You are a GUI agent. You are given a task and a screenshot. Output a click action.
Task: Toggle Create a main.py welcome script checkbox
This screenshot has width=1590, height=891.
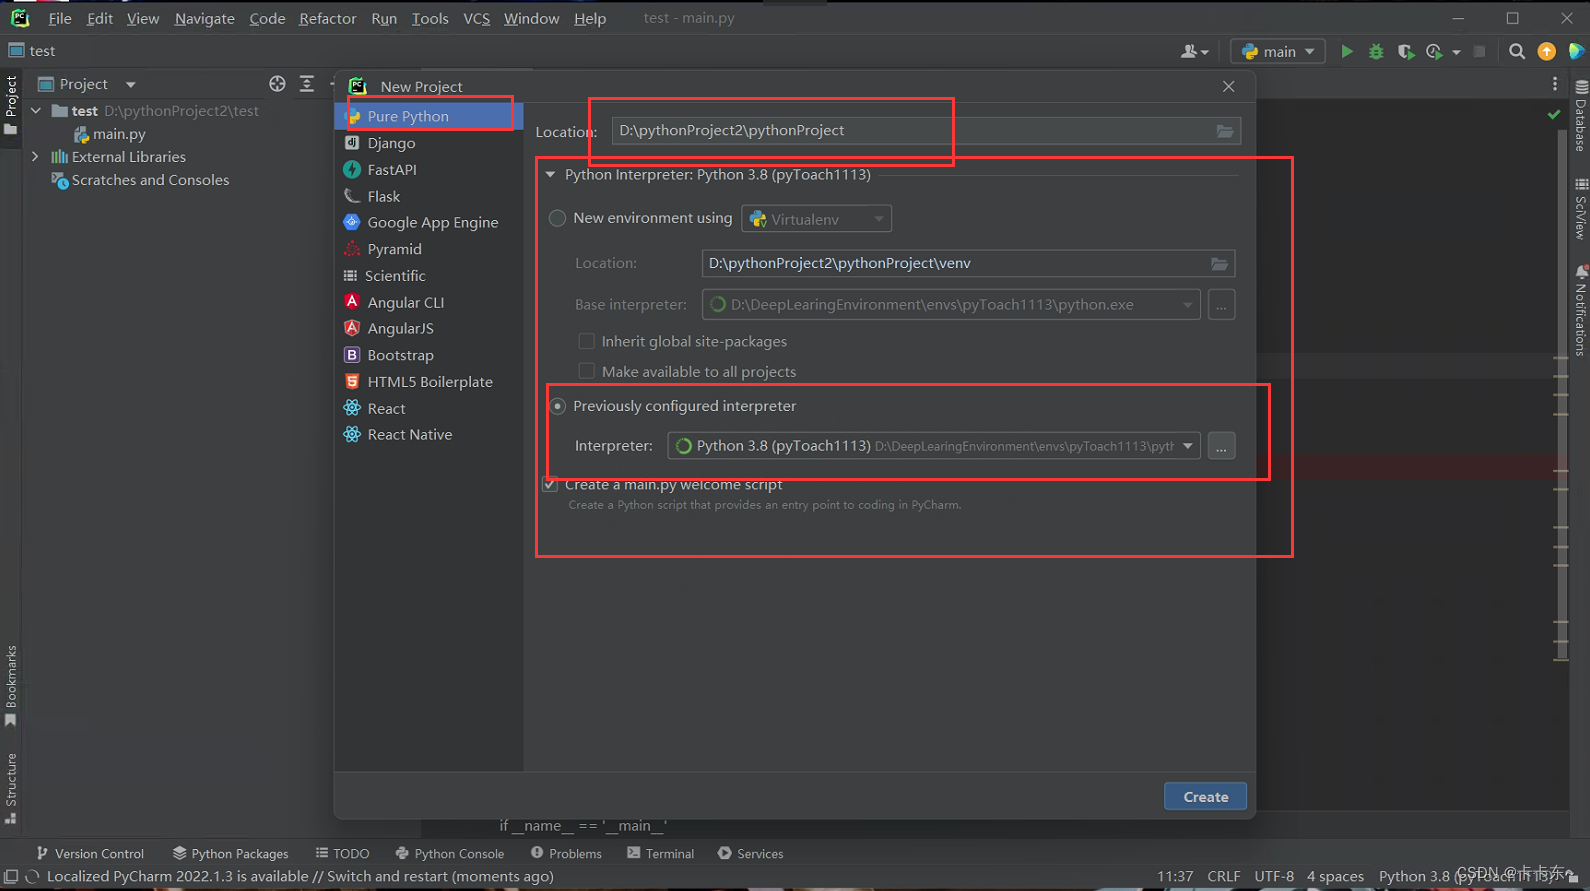(550, 485)
